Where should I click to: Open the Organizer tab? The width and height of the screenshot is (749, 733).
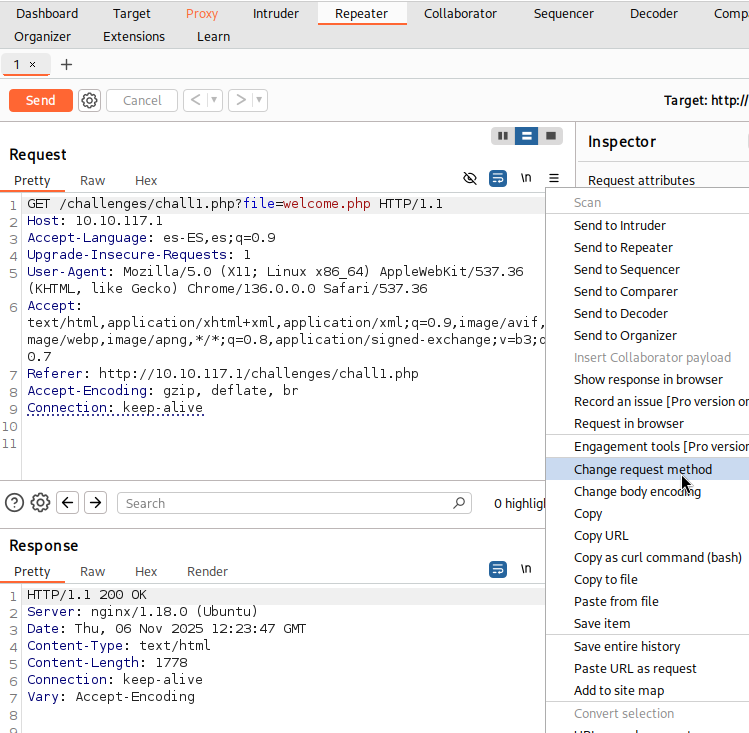click(x=43, y=36)
